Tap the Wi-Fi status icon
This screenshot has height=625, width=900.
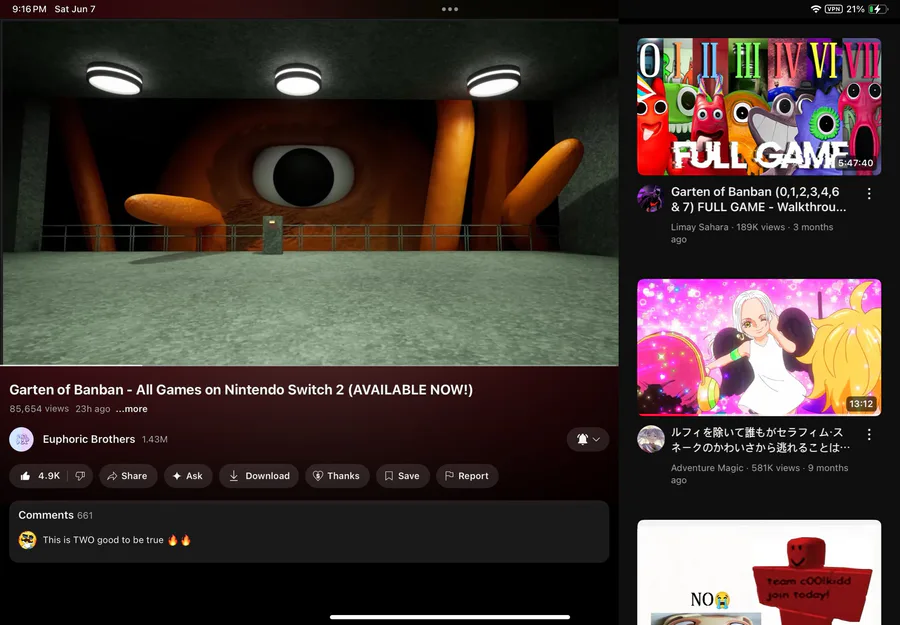(x=815, y=9)
